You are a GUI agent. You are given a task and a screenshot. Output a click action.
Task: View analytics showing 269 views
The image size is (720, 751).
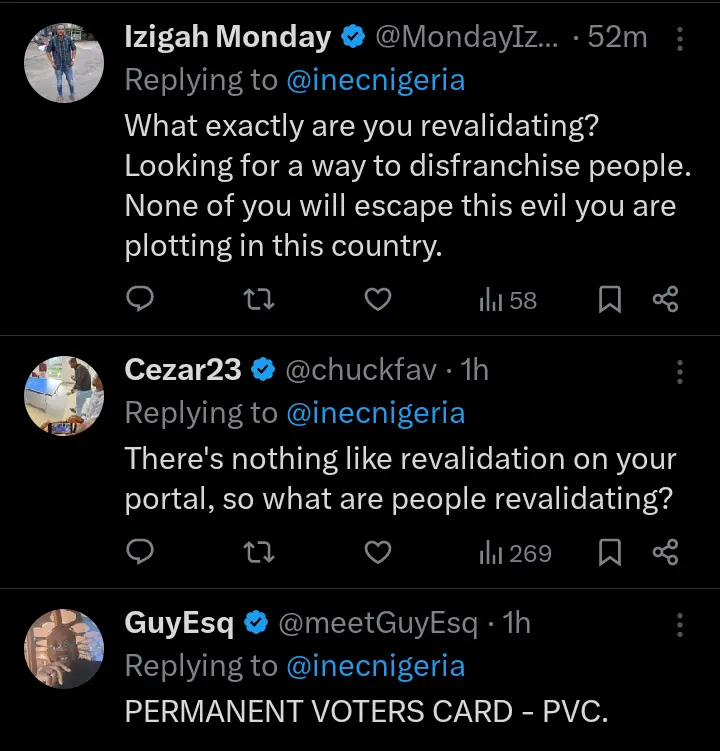515,552
